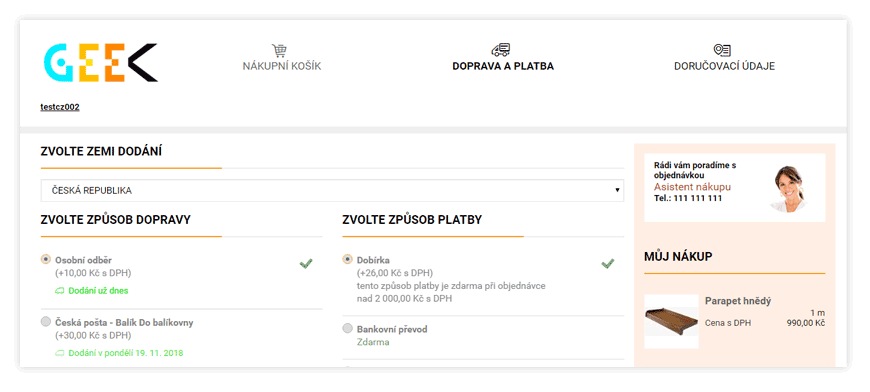Screen dimensions: 870x392
Task: Select Česká pošta Balík Do balíkovny option
Action: point(45,322)
